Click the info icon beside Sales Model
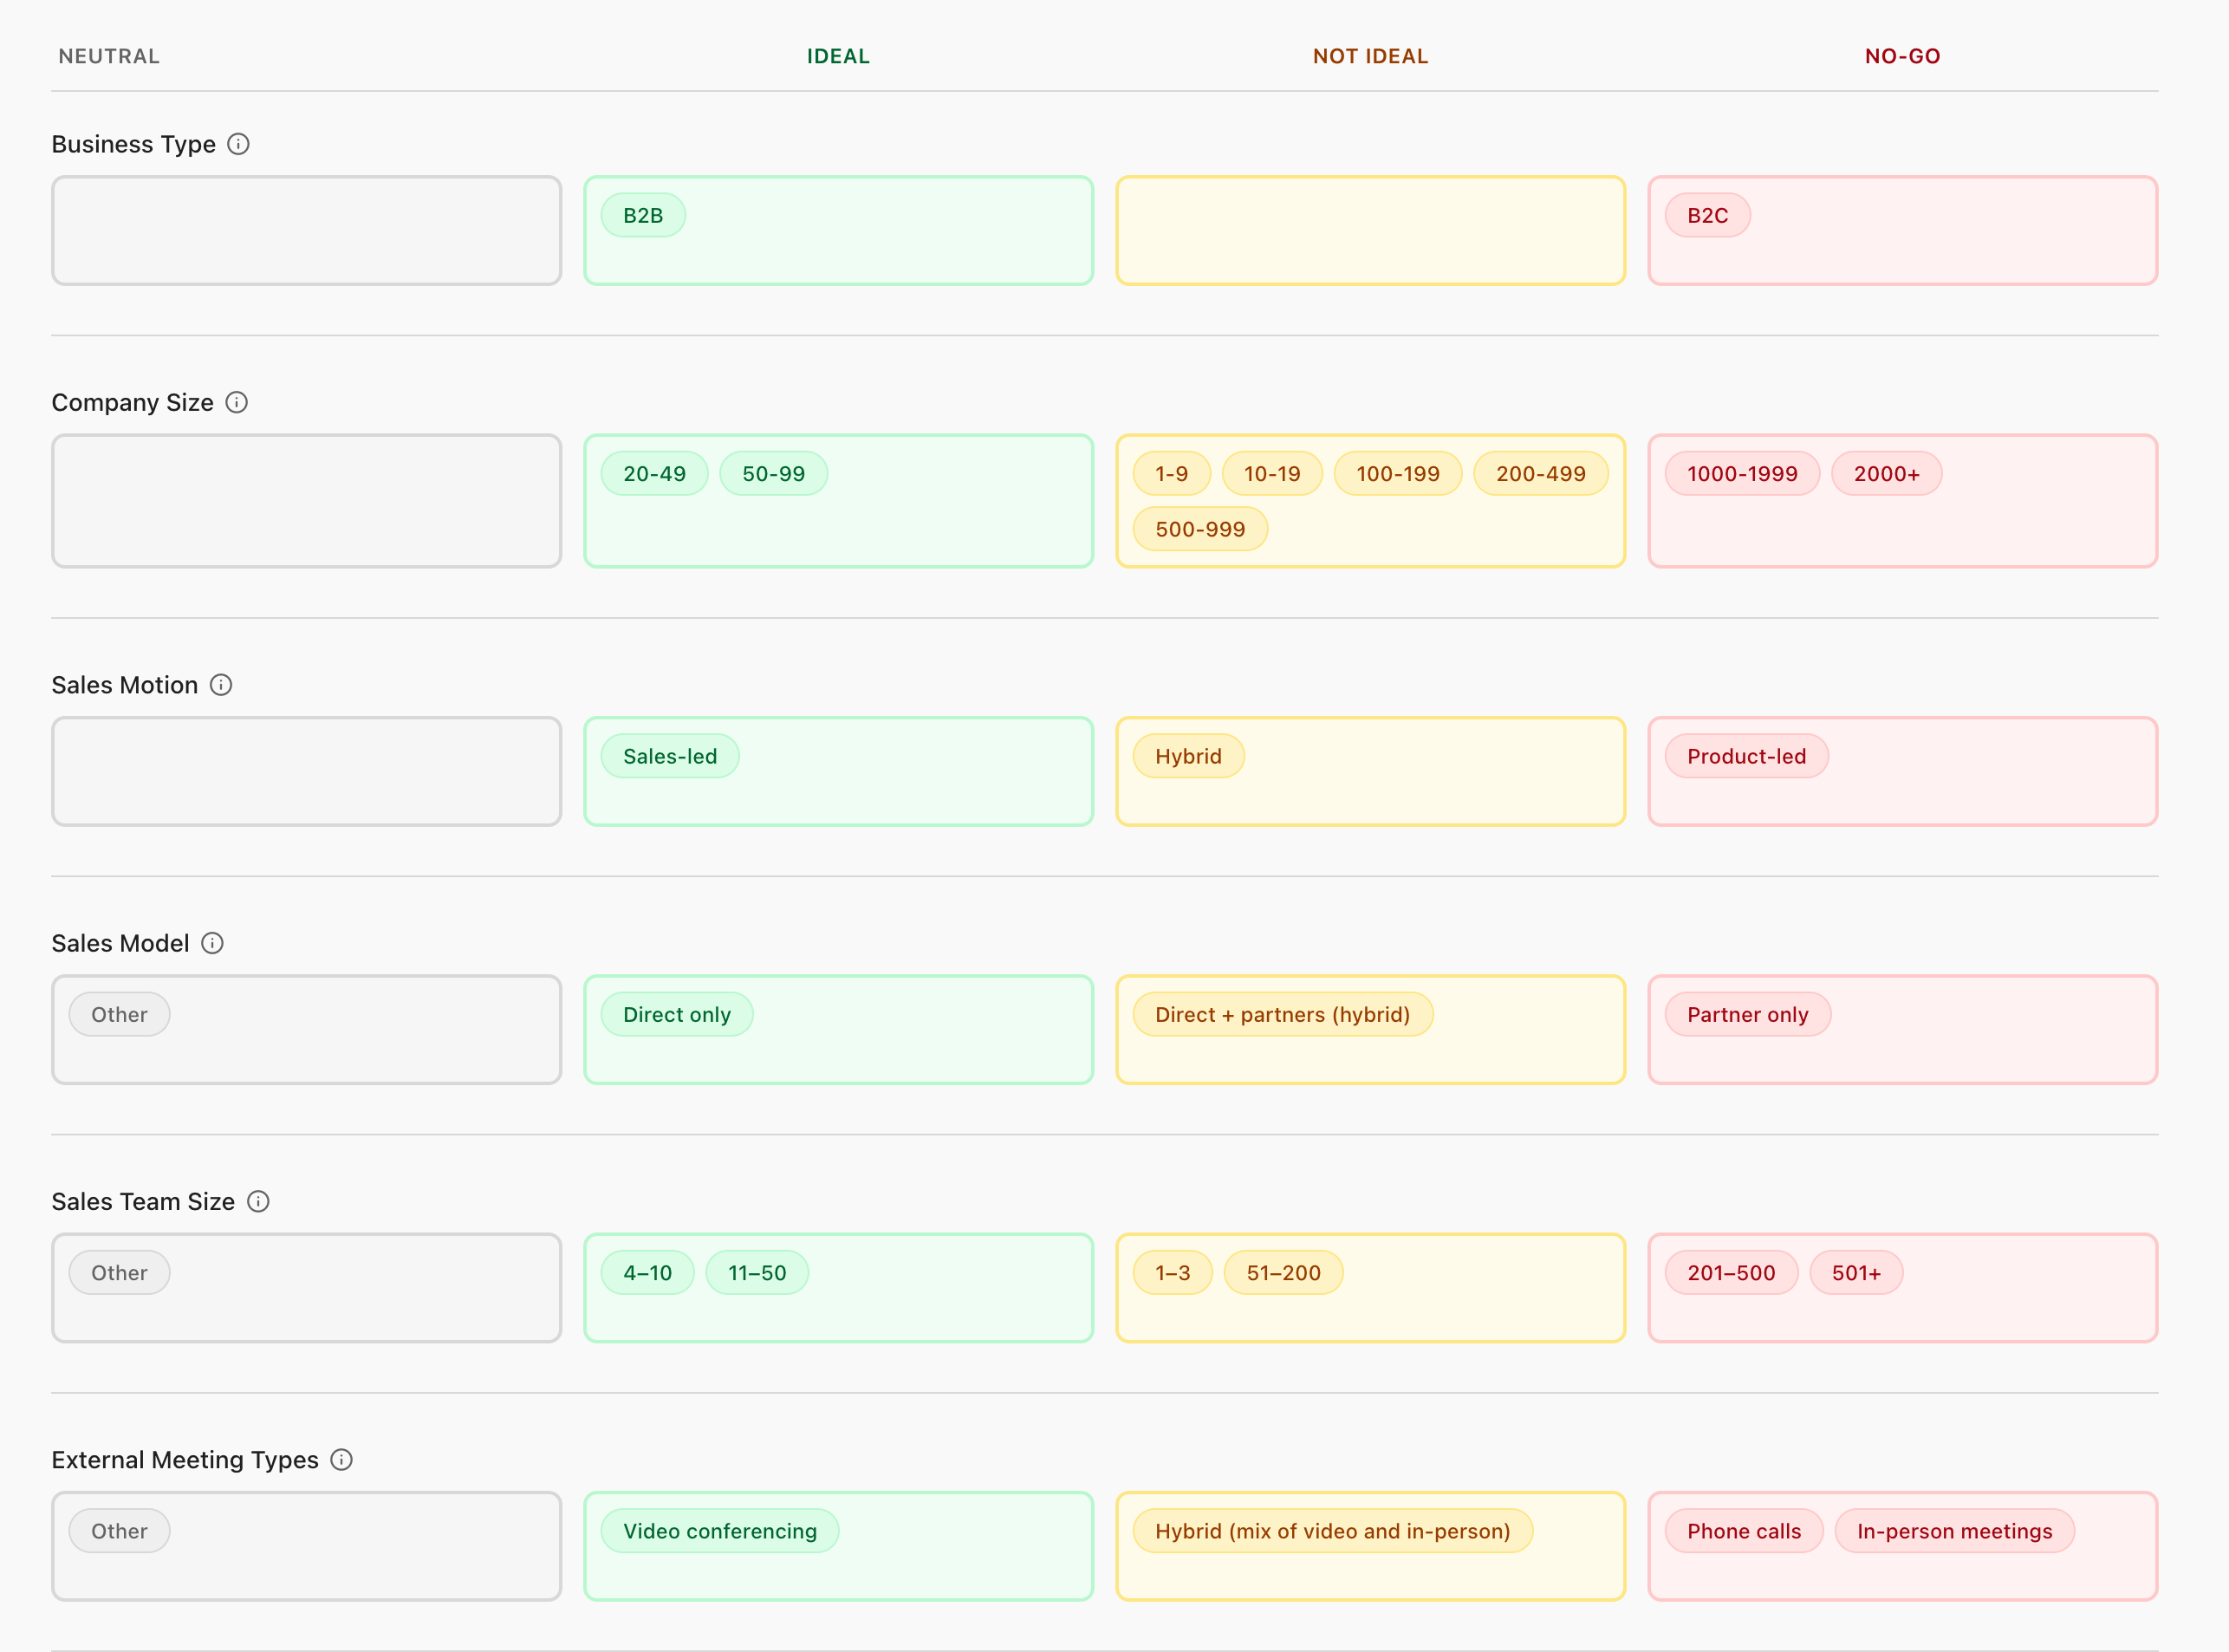The width and height of the screenshot is (2229, 1652). click(212, 943)
